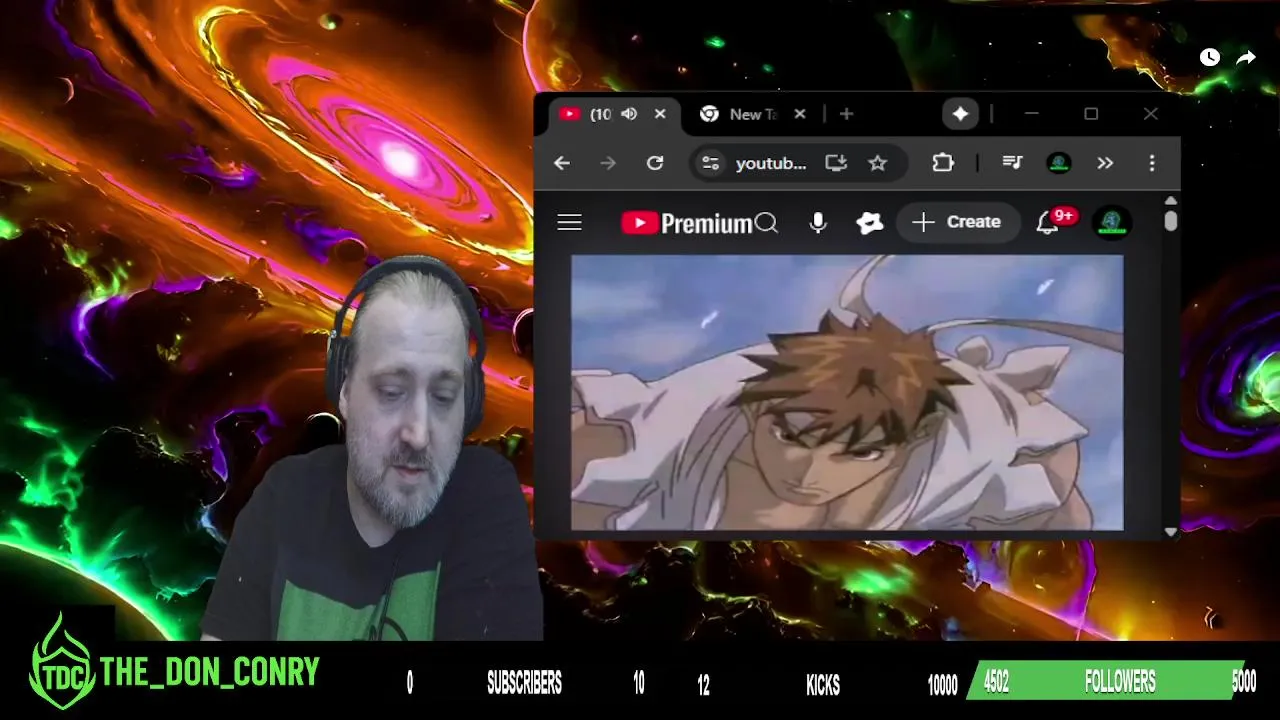Image resolution: width=1280 pixels, height=720 pixels.
Task: Open a new browser tab with plus
Action: coord(847,114)
